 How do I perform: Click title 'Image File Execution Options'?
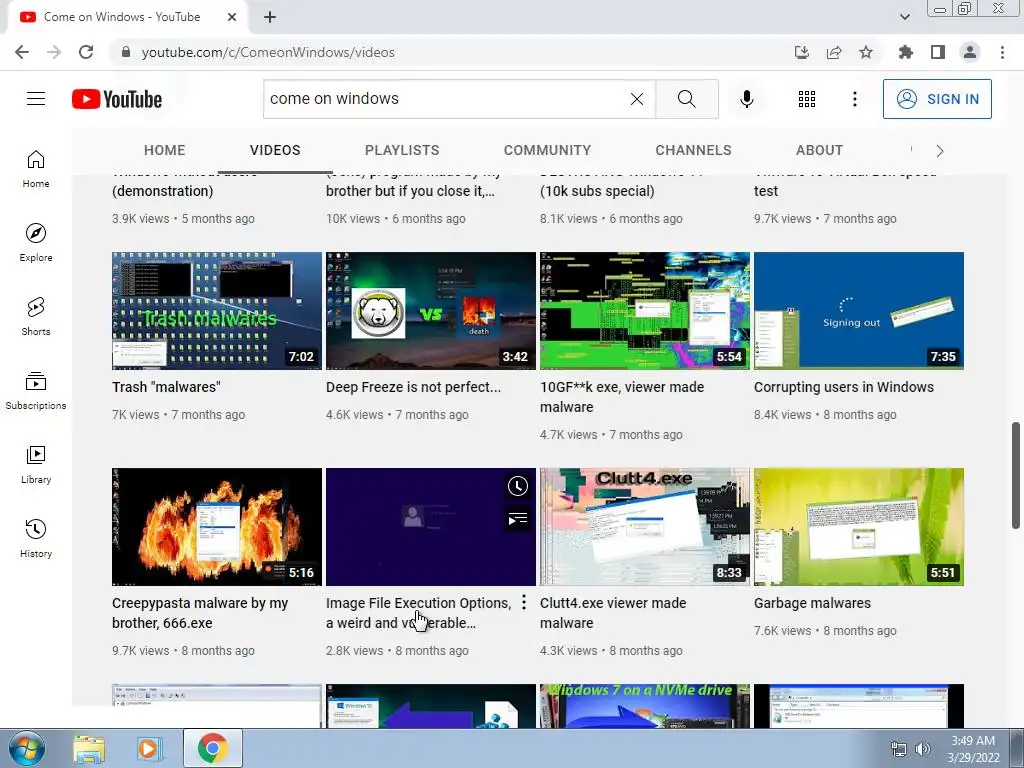click(x=419, y=613)
